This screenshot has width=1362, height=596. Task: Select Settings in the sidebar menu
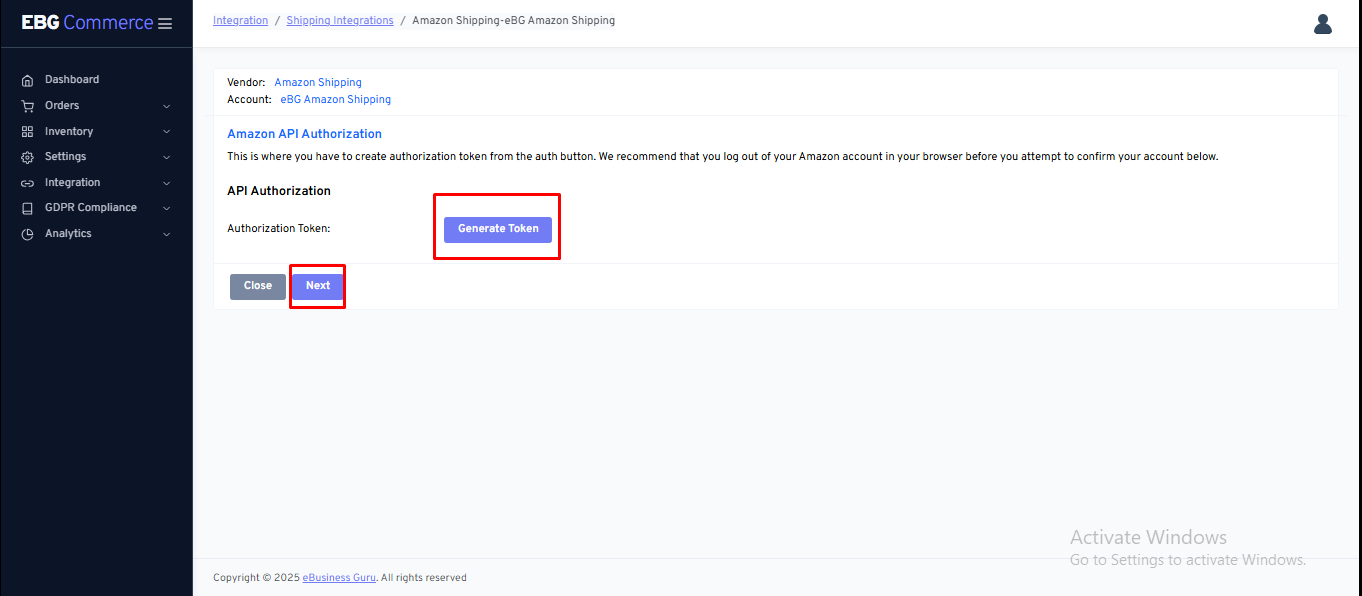[x=65, y=157]
